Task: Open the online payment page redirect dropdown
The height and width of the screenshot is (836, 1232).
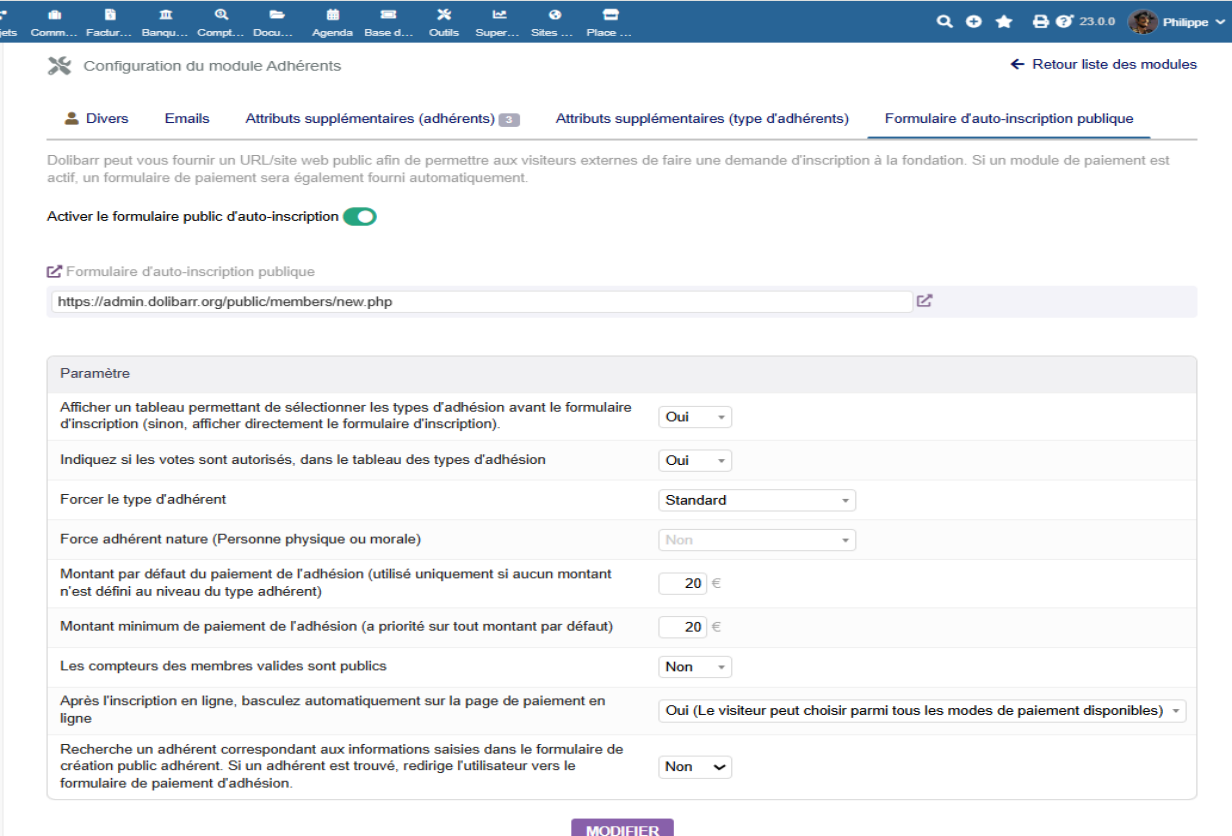Action: pyautogui.click(x=922, y=711)
